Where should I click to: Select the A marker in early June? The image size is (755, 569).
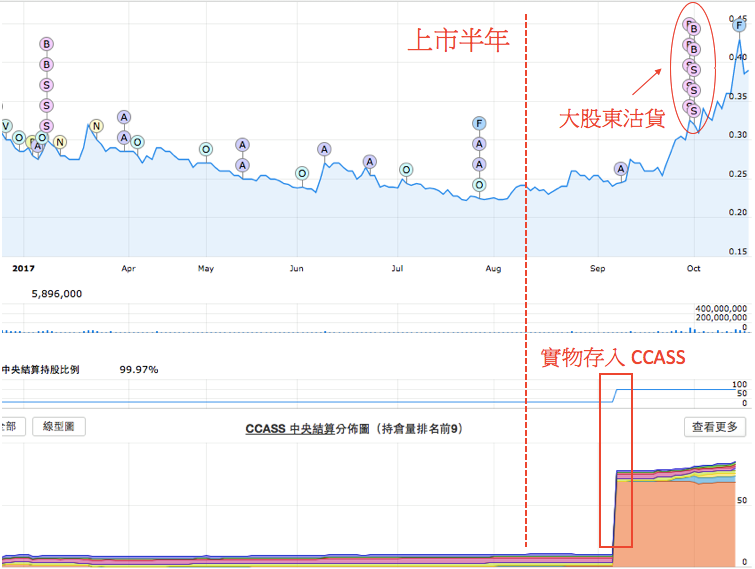(x=324, y=149)
